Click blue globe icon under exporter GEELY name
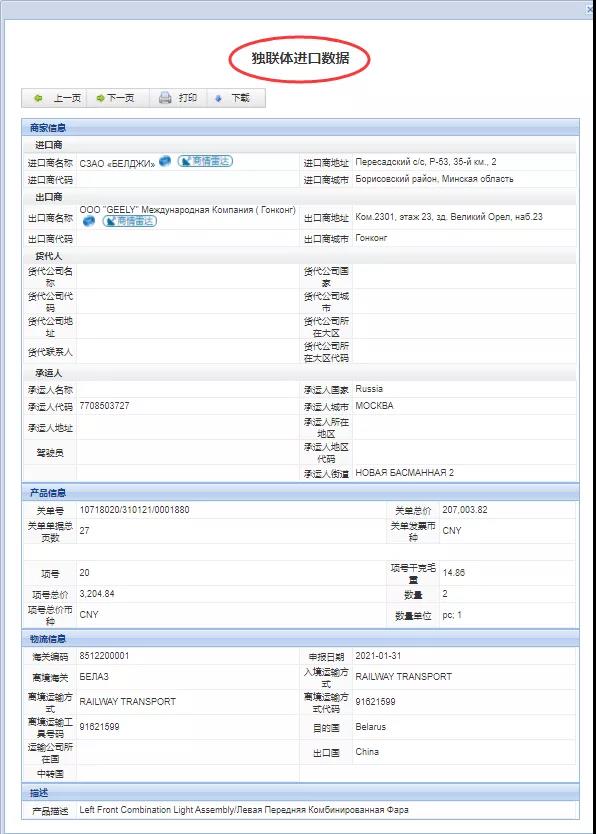596x834 pixels. (x=89, y=220)
